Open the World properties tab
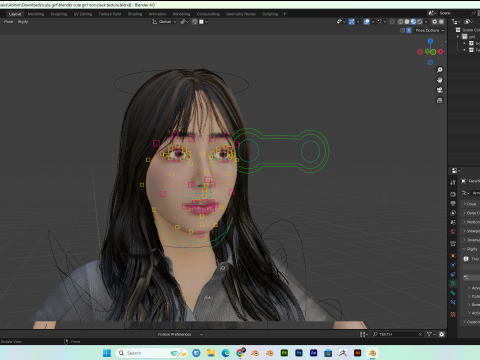 [x=453, y=231]
